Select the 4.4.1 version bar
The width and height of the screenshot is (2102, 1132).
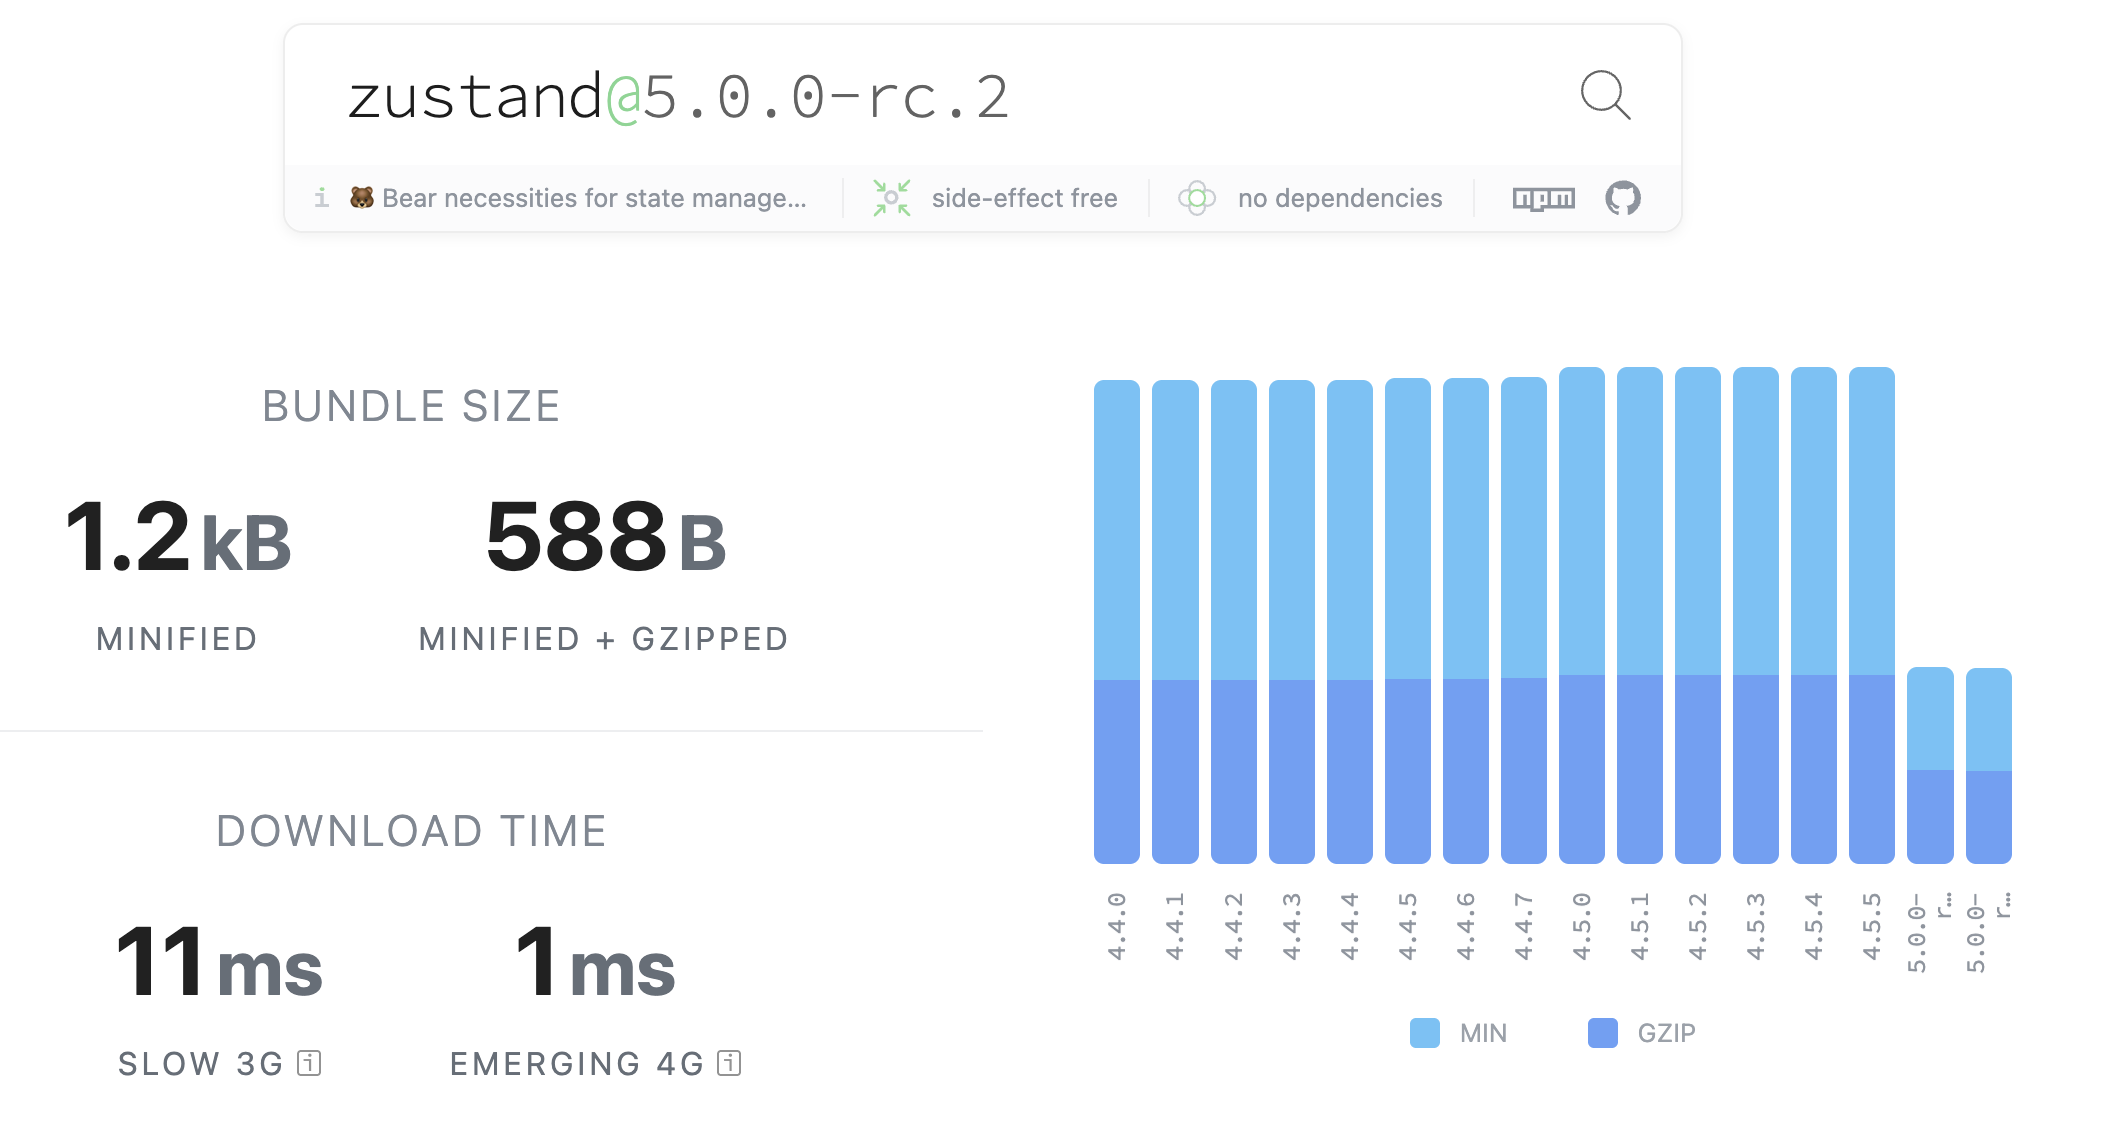pos(1175,621)
